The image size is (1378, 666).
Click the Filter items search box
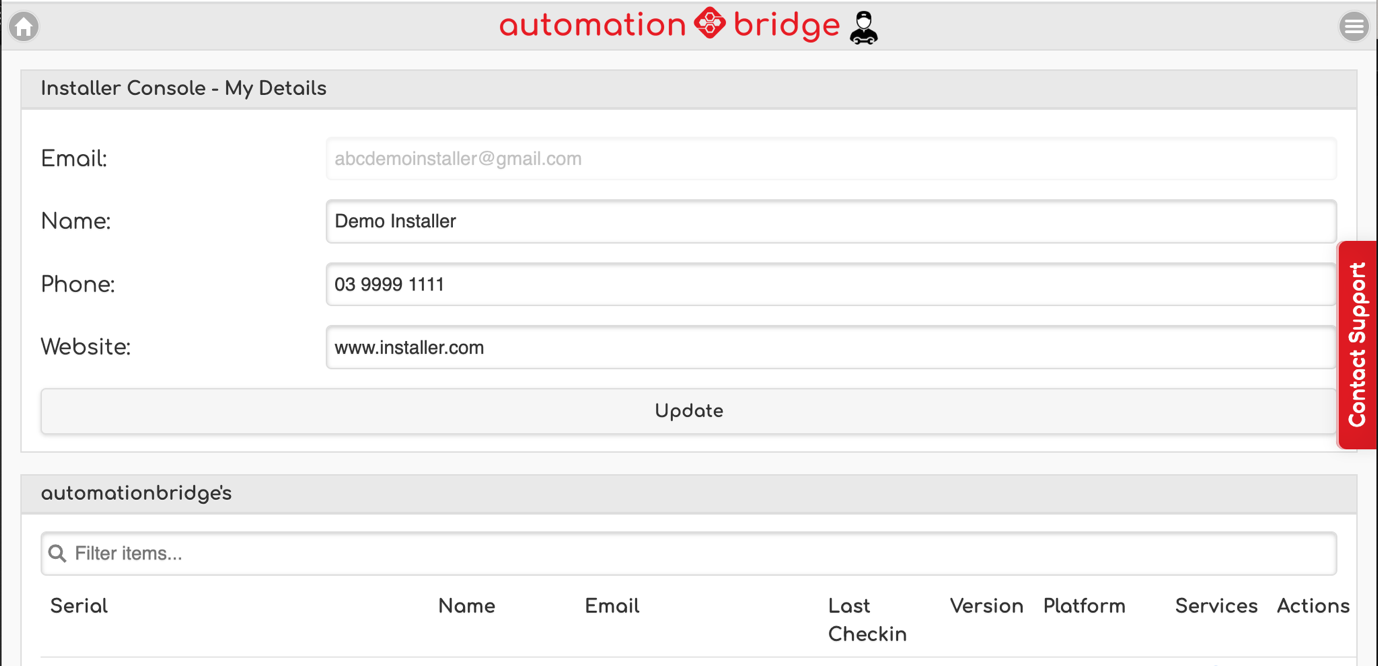click(700, 554)
